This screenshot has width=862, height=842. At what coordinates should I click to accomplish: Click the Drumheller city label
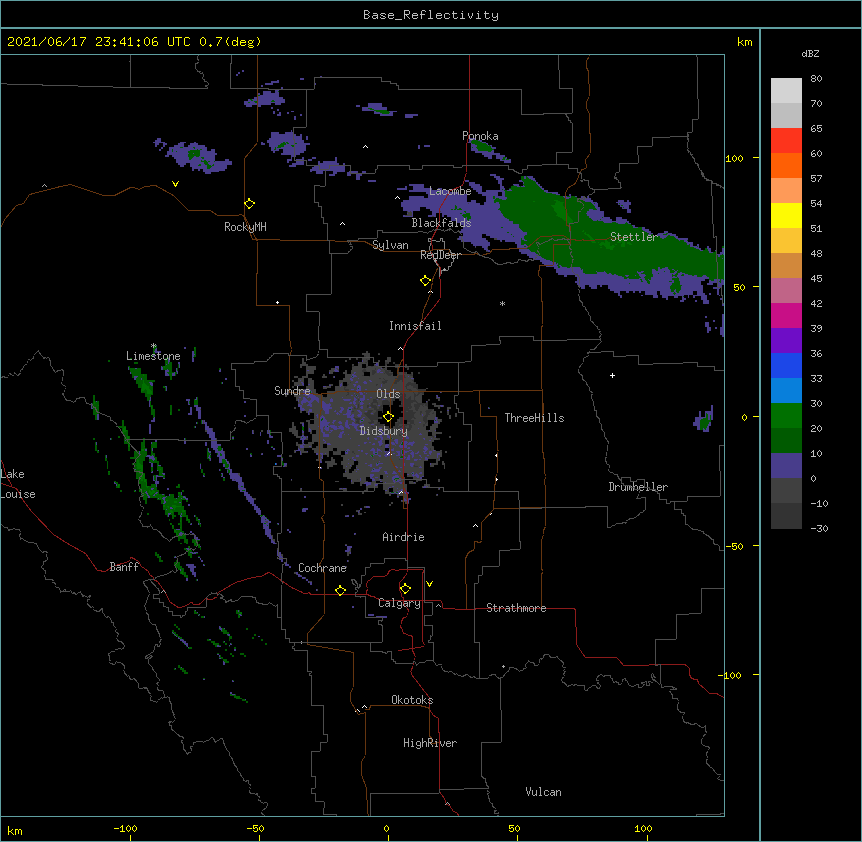(x=638, y=487)
